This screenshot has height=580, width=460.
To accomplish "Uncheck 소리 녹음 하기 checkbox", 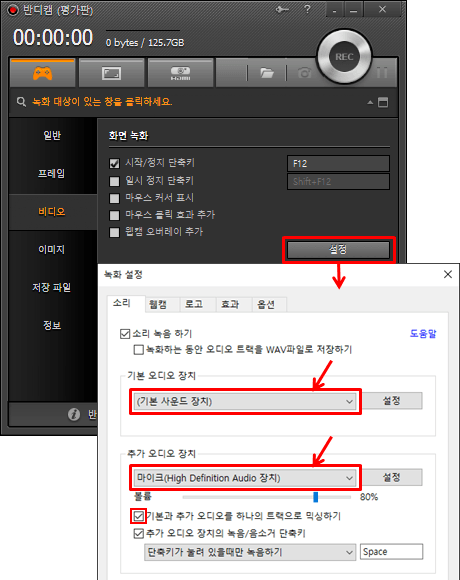I will [125, 334].
